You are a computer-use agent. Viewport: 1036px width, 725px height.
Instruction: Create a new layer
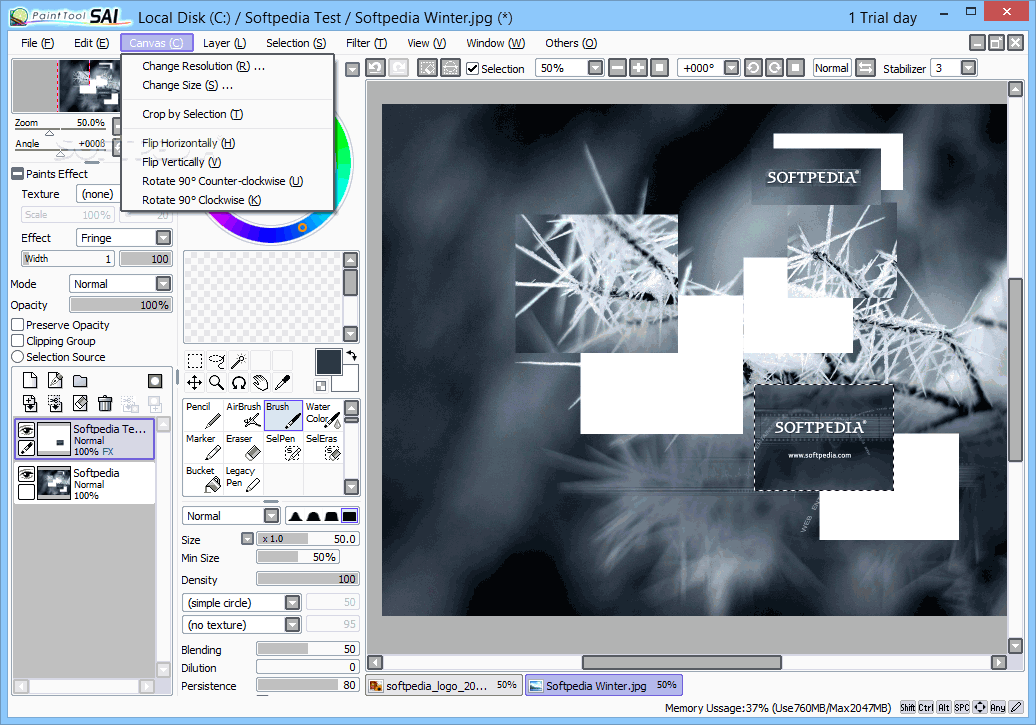click(x=30, y=381)
